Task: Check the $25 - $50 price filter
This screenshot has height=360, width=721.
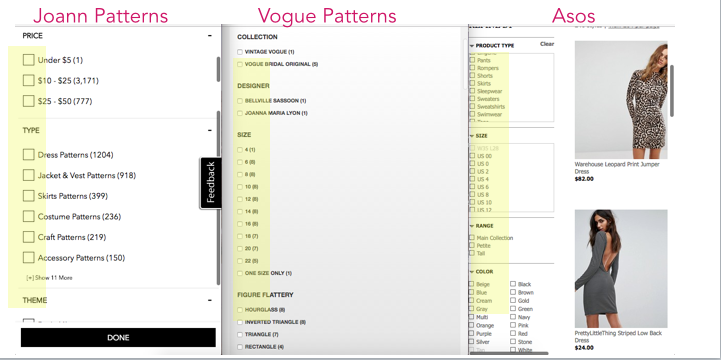Action: [29, 101]
